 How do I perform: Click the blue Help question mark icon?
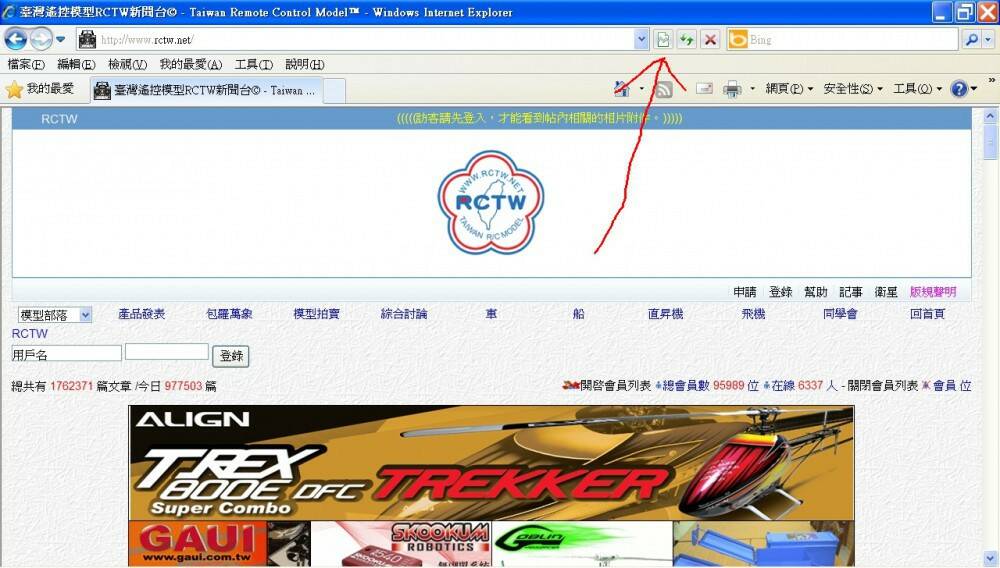(959, 89)
